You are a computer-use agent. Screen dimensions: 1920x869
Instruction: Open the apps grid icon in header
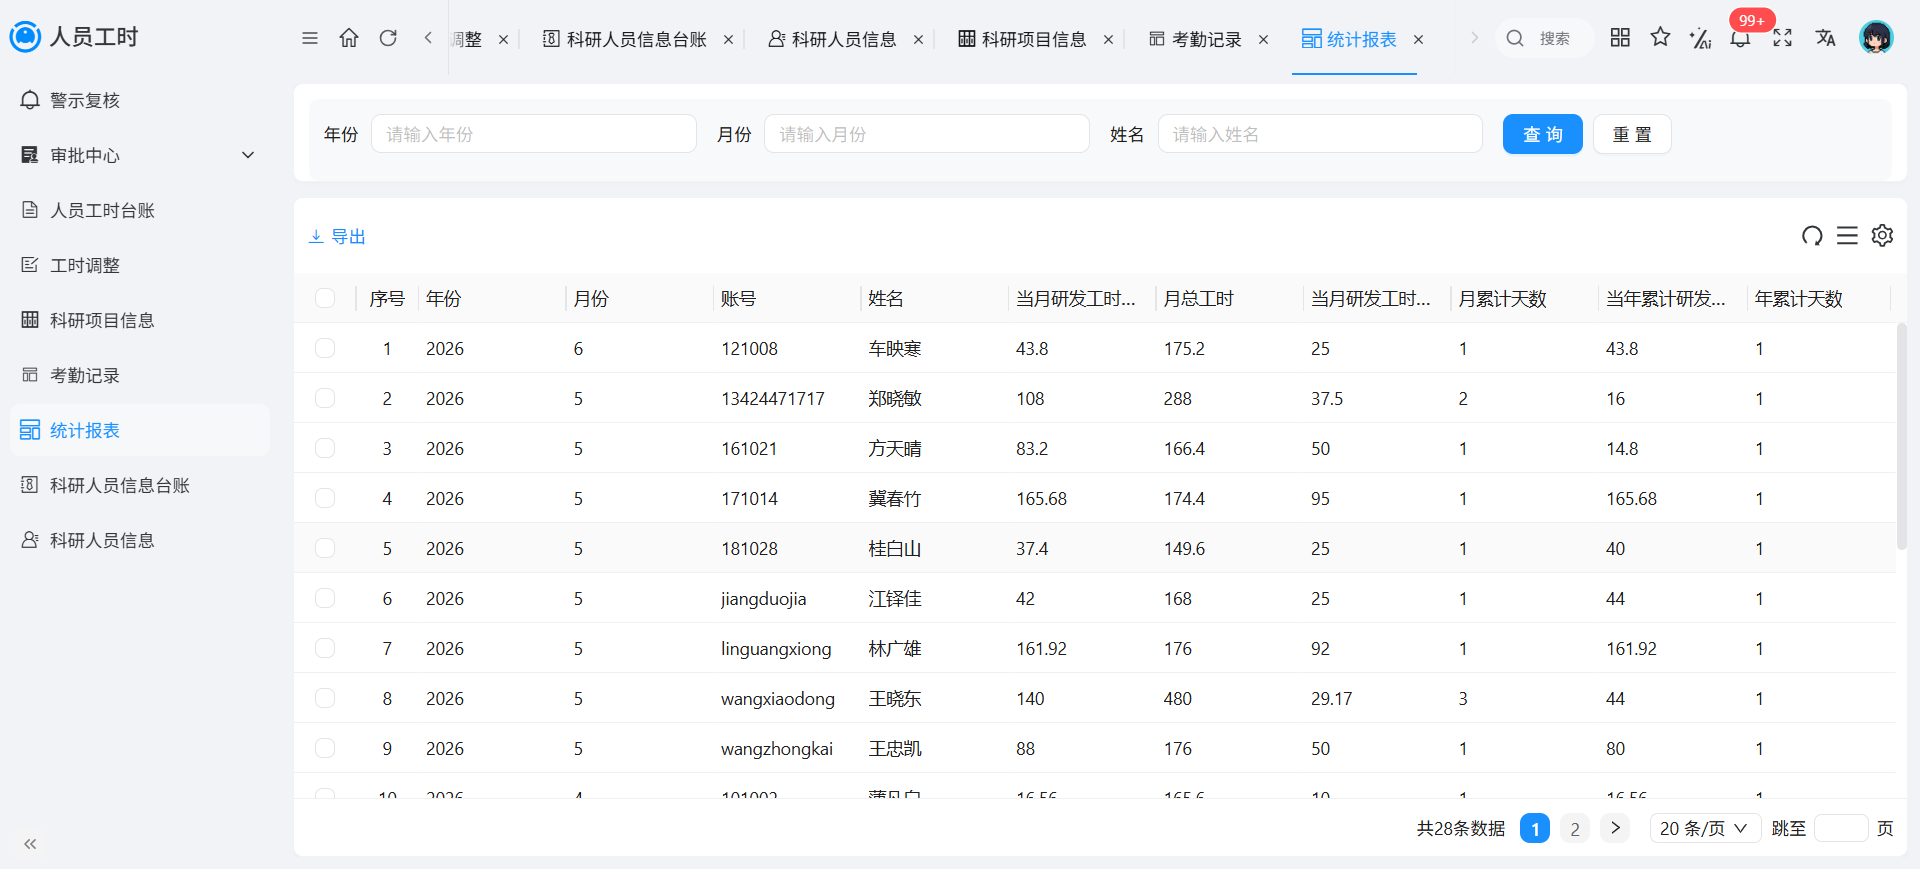1620,37
